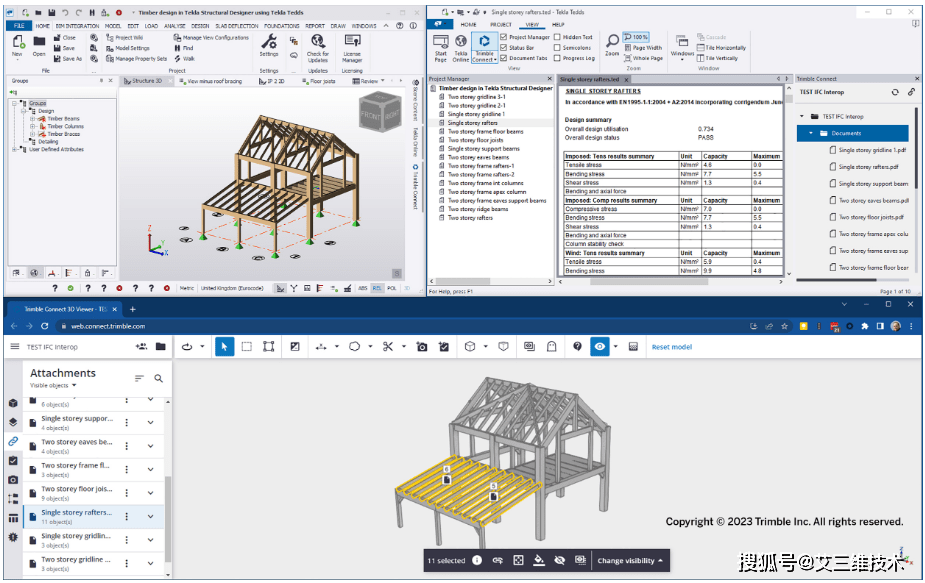Expand the Timber Columns tree node
The width and height of the screenshot is (925, 583).
[32, 126]
